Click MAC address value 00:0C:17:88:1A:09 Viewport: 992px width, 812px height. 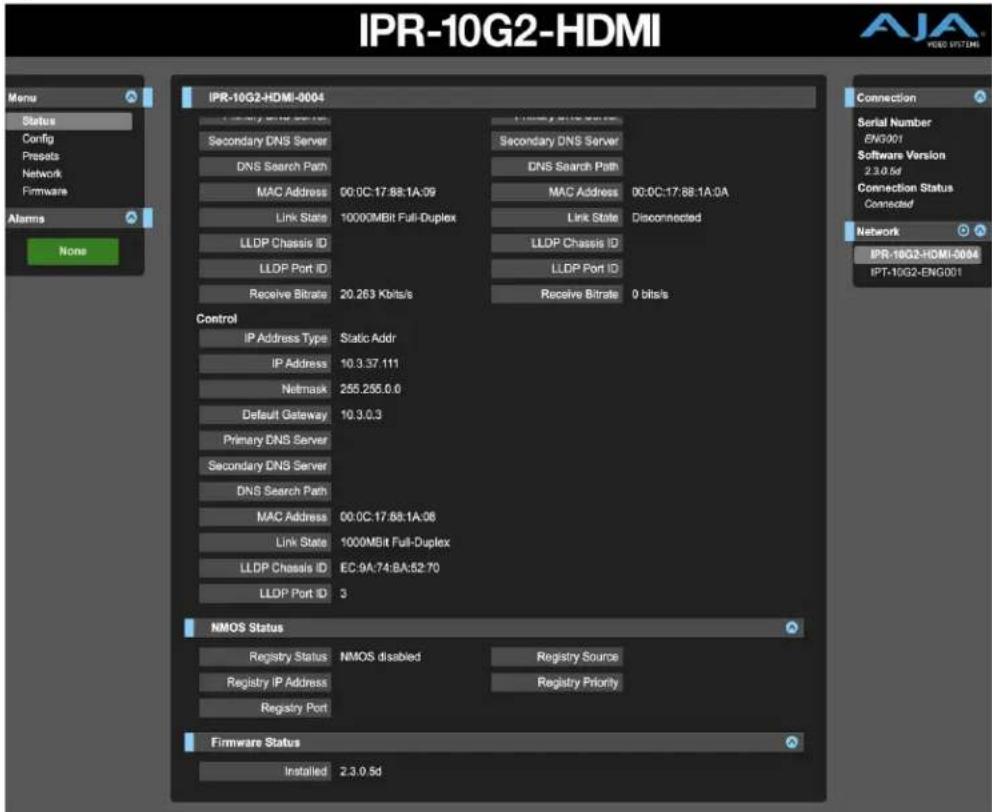[x=387, y=192]
